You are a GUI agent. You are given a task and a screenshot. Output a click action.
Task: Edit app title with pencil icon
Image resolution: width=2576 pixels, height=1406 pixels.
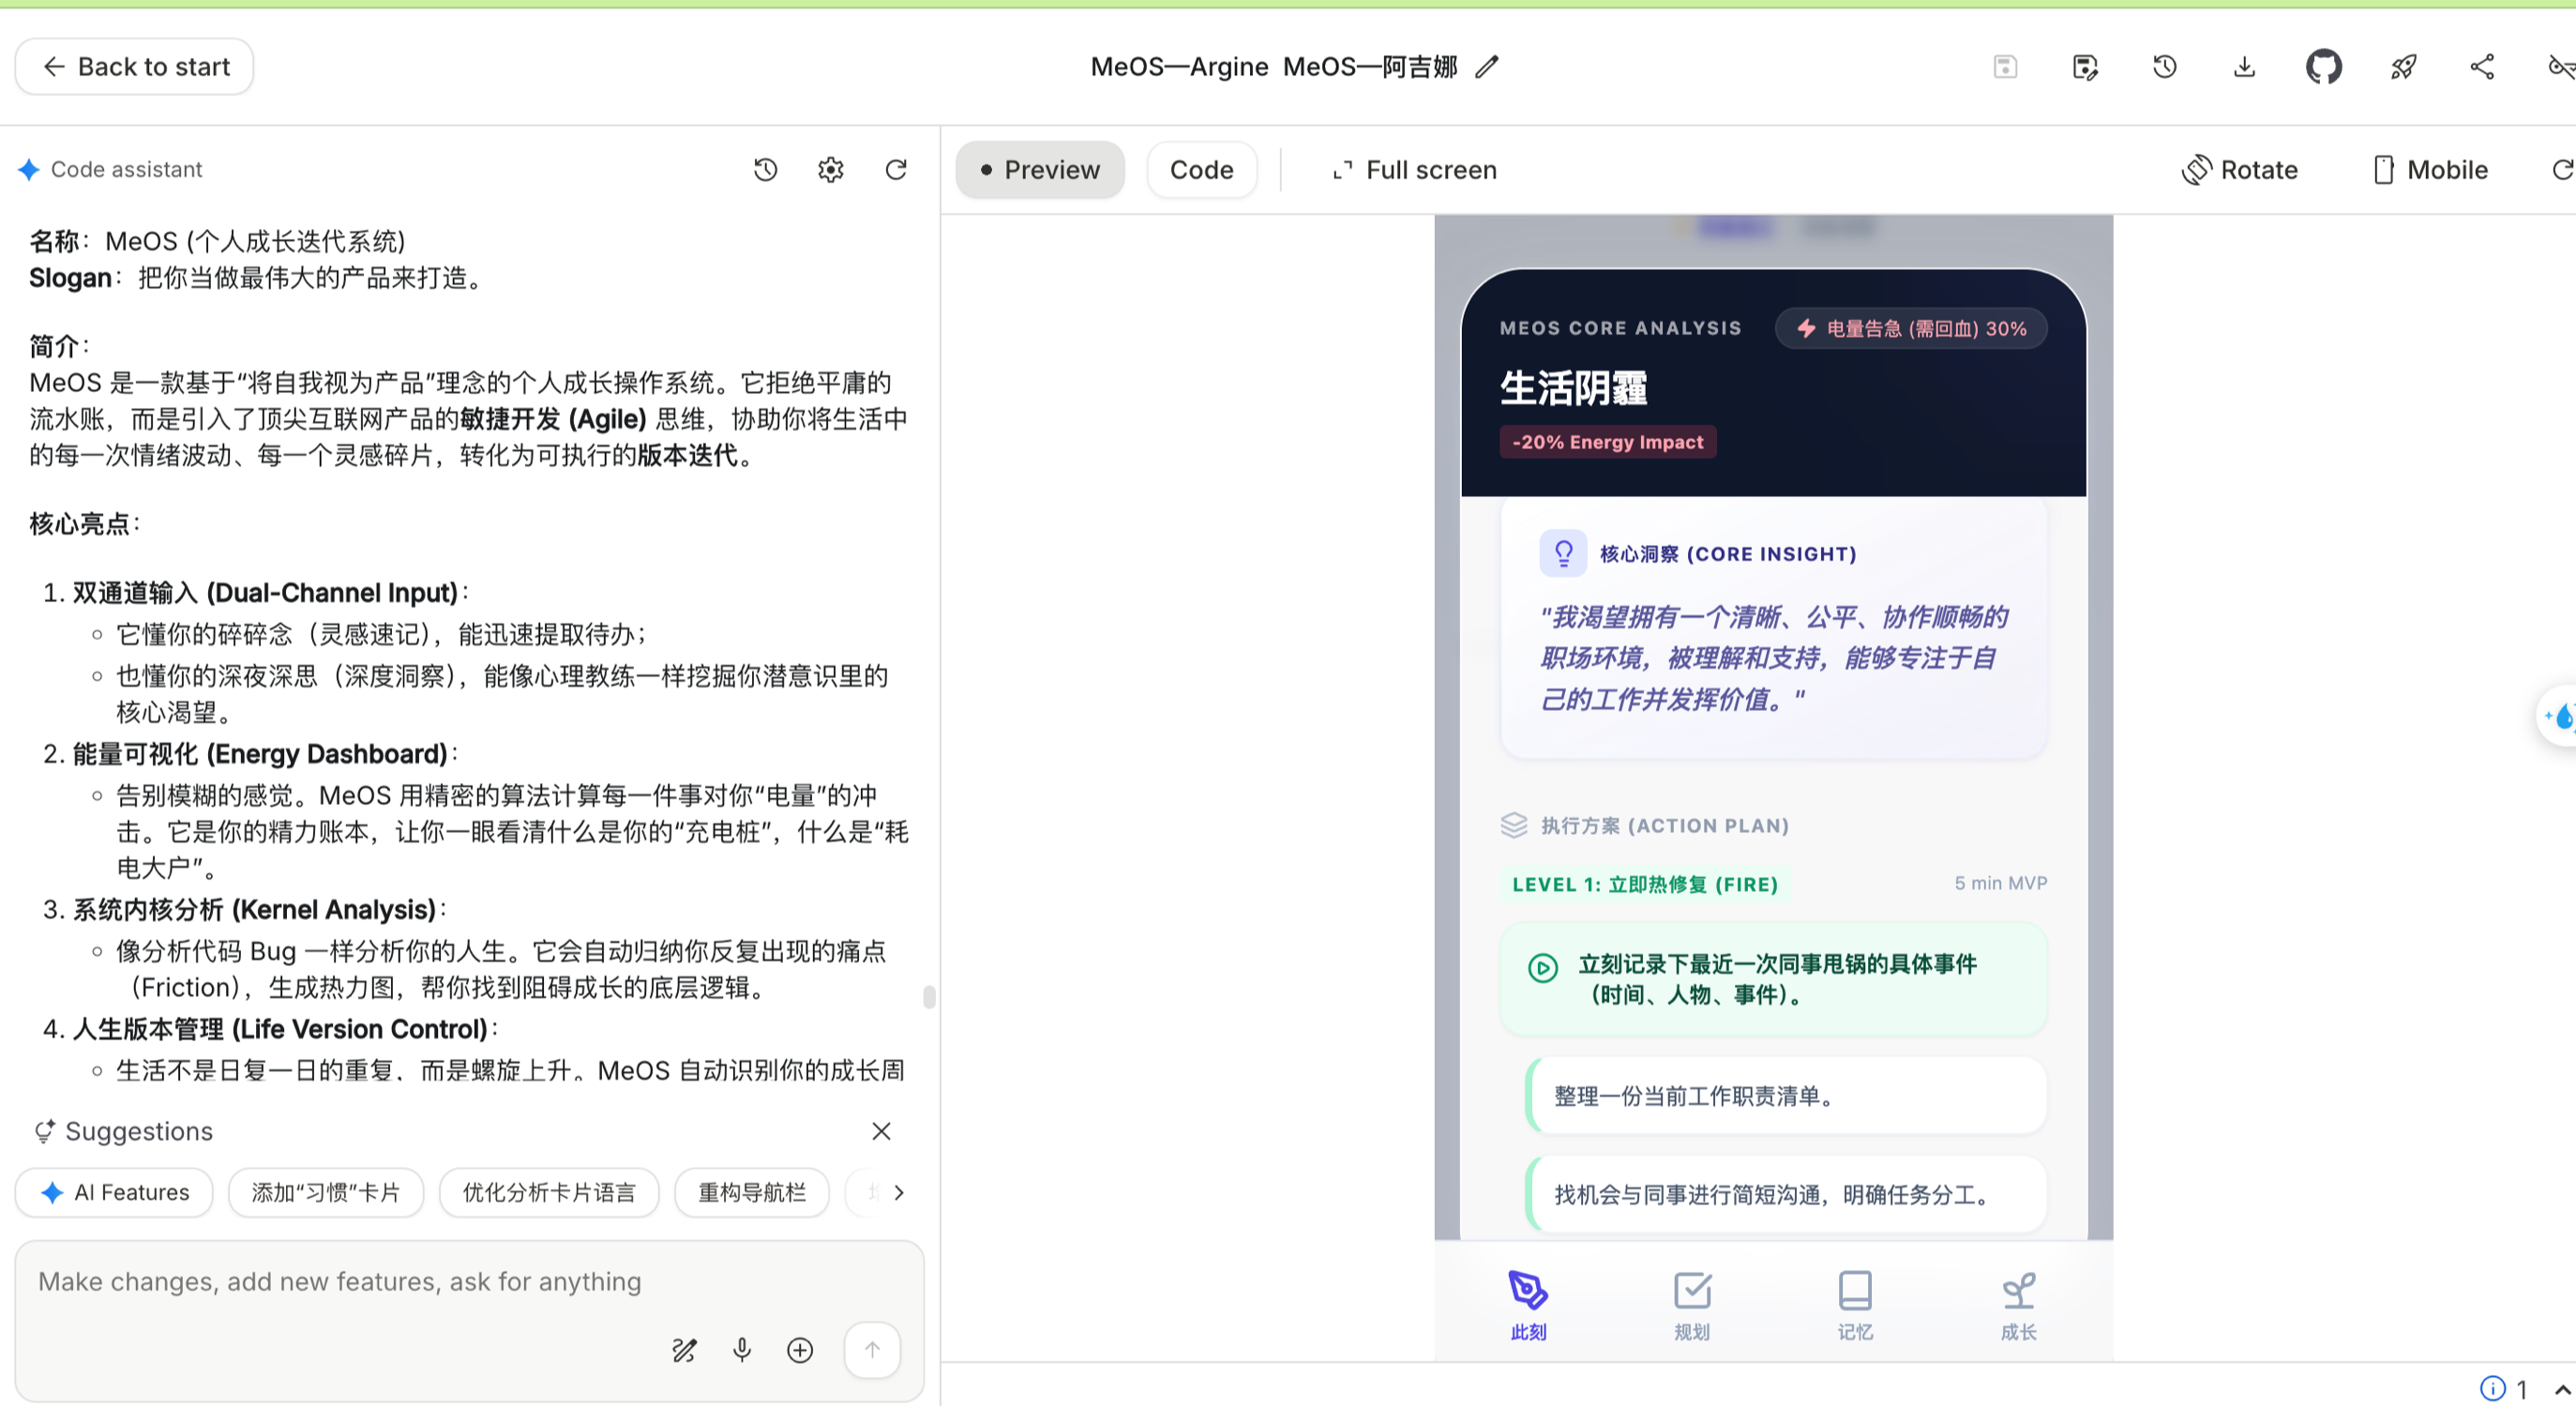[1488, 67]
